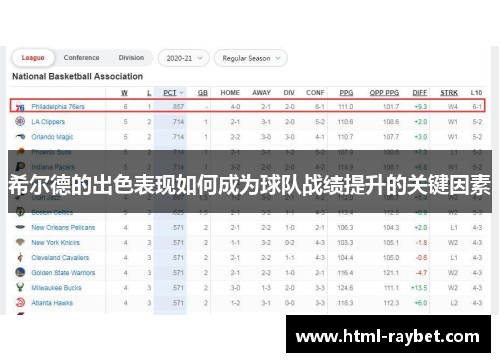
Task: Click the Hawks L2 streak value
Action: coord(454,303)
